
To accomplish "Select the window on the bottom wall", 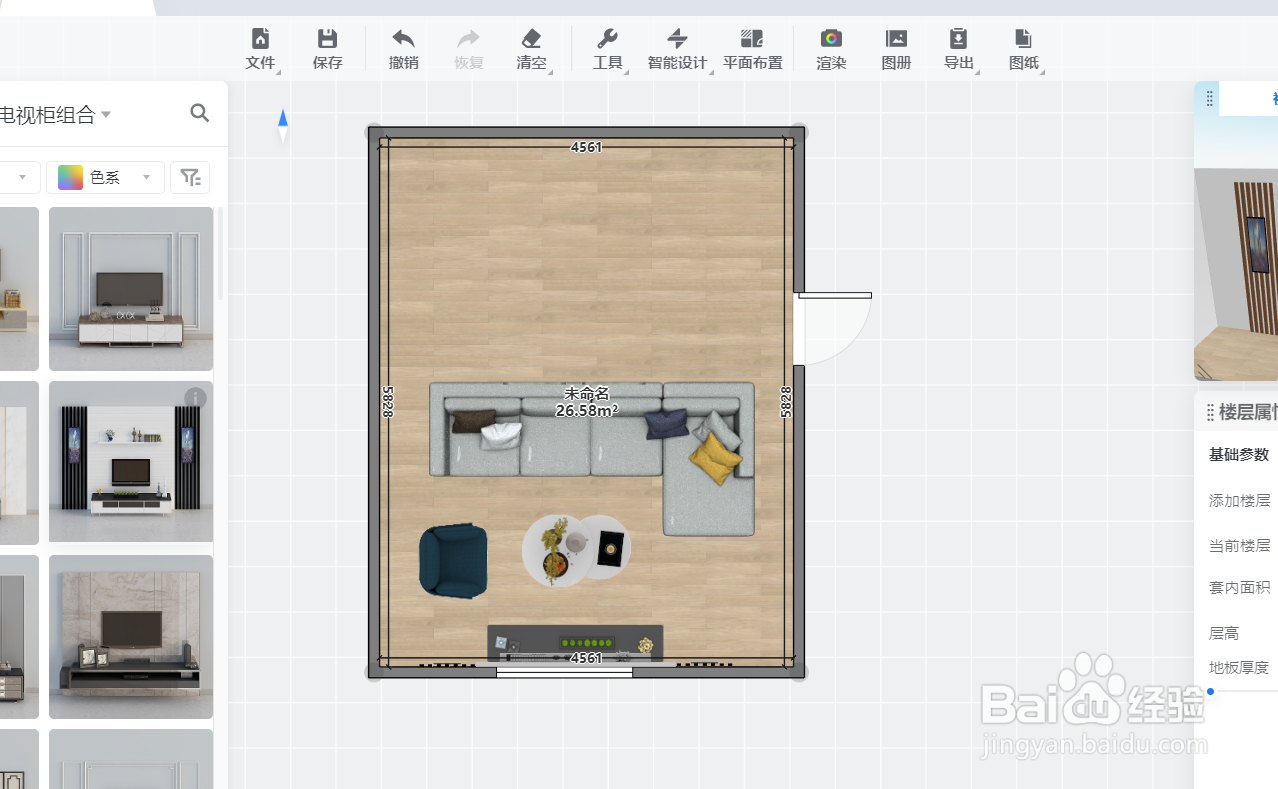I will coord(565,673).
